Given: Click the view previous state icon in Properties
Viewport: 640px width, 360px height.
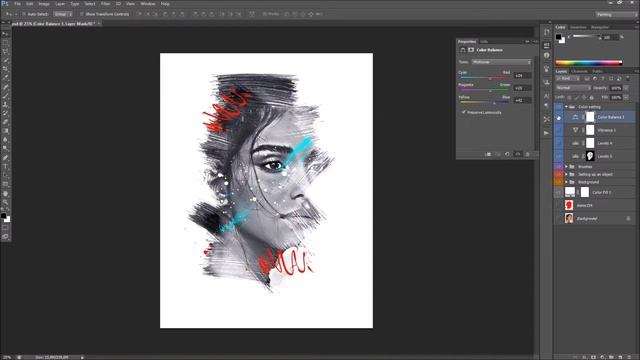Looking at the screenshot, I should (x=498, y=154).
